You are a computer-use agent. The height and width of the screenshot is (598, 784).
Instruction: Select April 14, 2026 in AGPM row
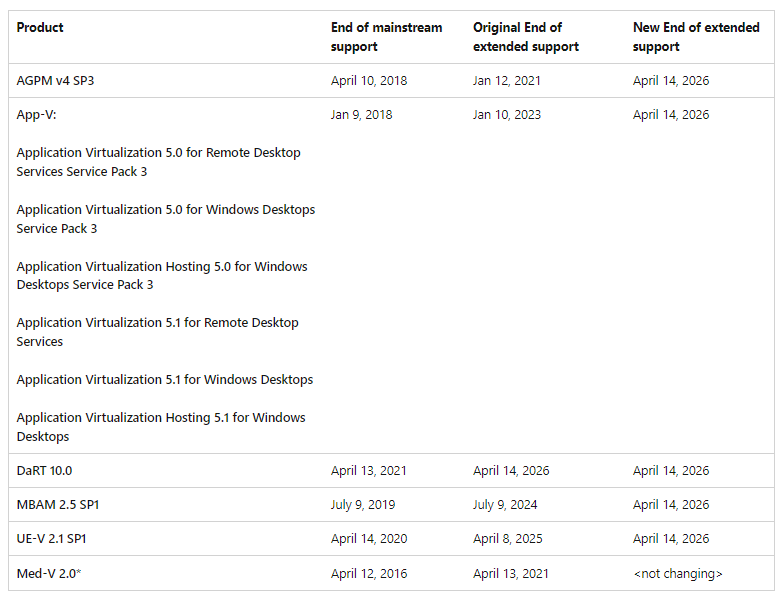click(671, 80)
